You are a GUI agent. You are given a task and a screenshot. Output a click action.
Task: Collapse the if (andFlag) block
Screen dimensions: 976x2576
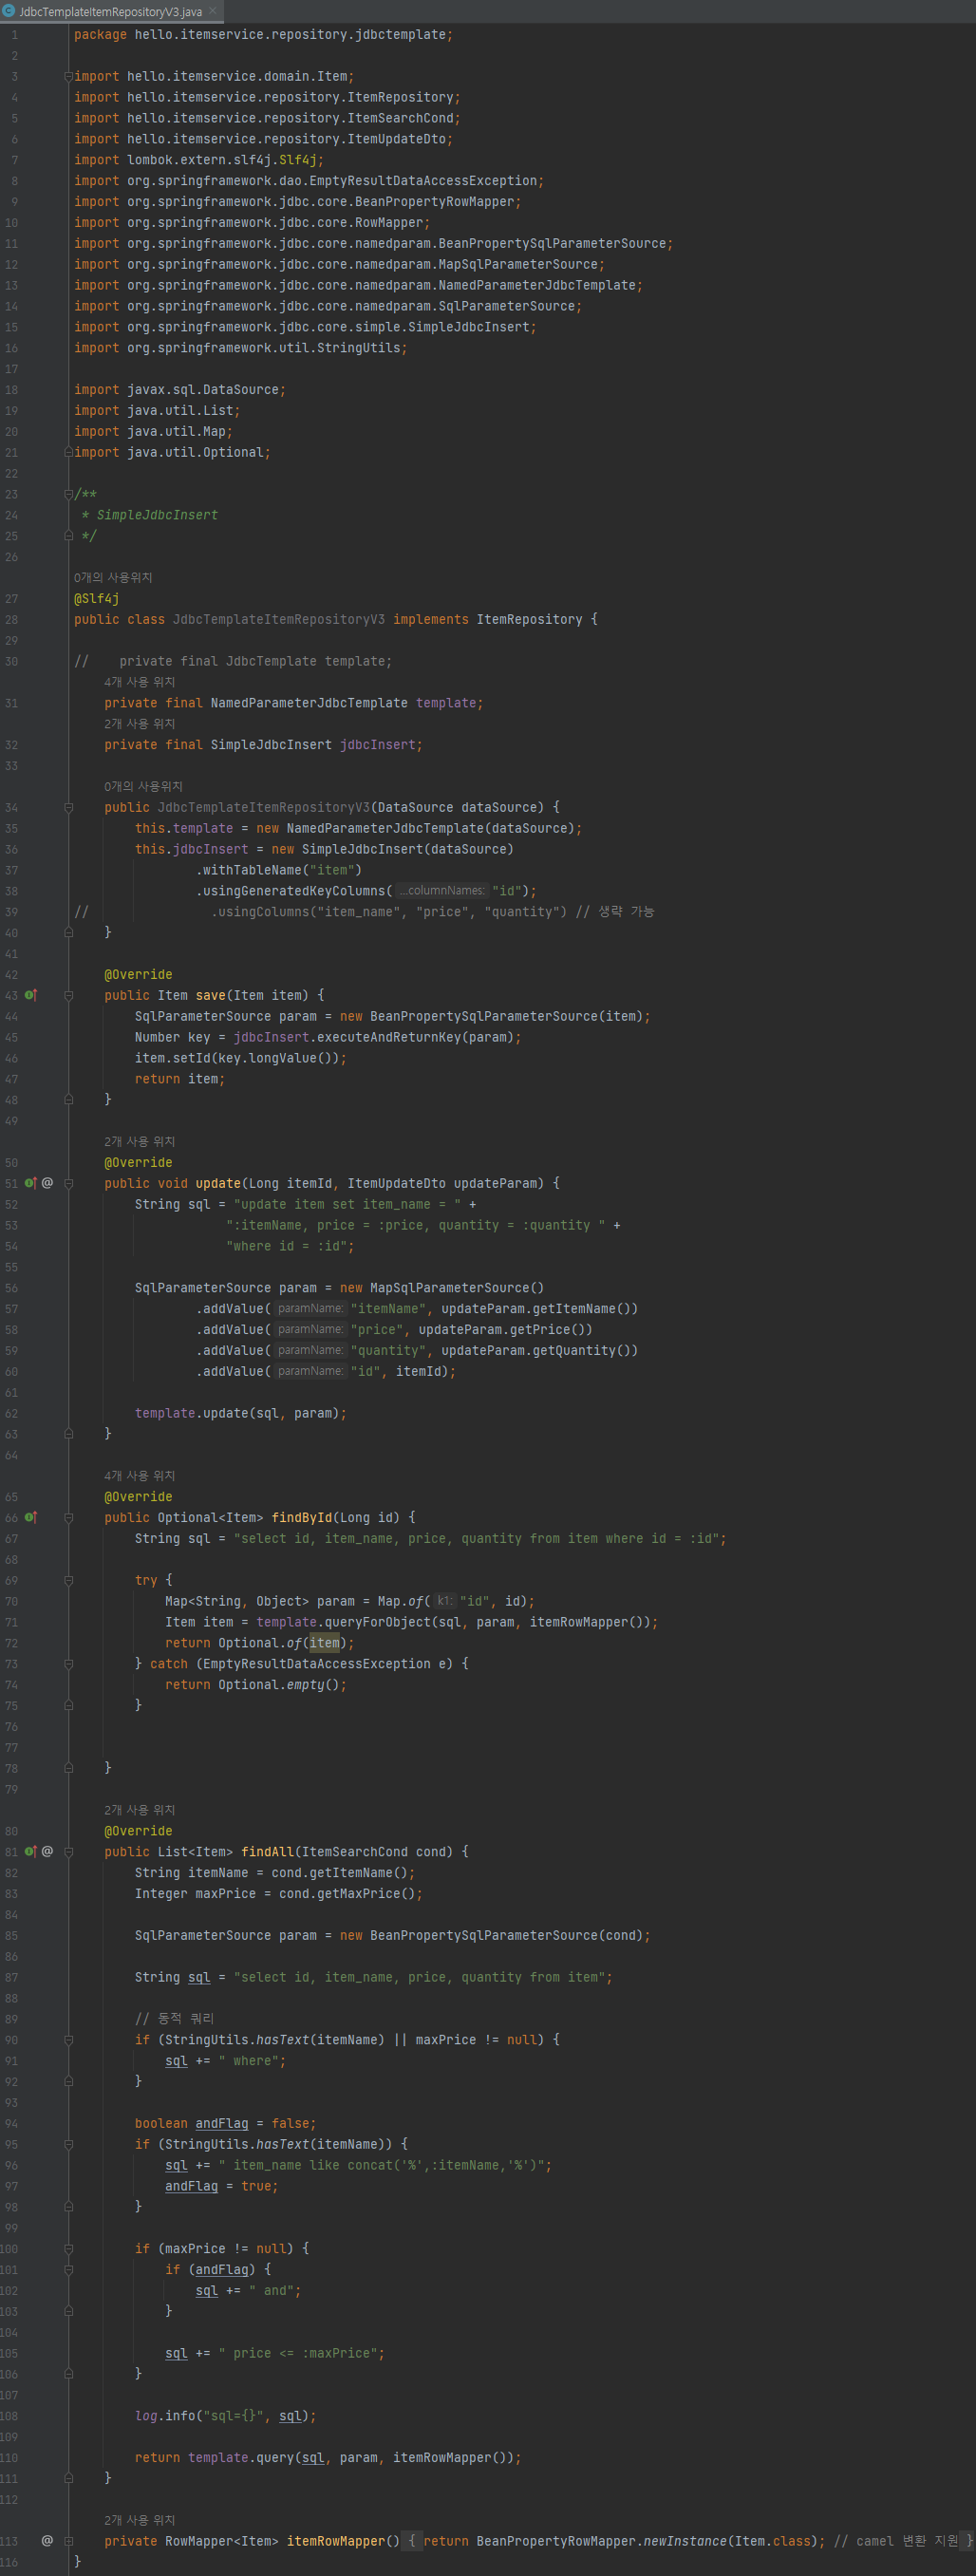[68, 2269]
